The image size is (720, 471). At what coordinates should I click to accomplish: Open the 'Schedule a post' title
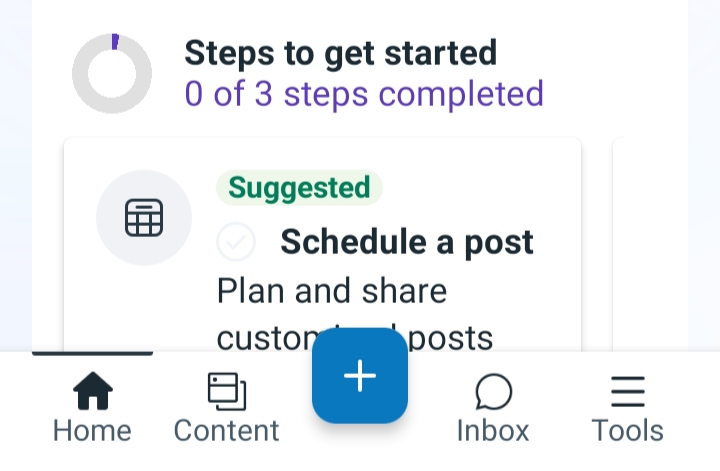pyautogui.click(x=407, y=242)
